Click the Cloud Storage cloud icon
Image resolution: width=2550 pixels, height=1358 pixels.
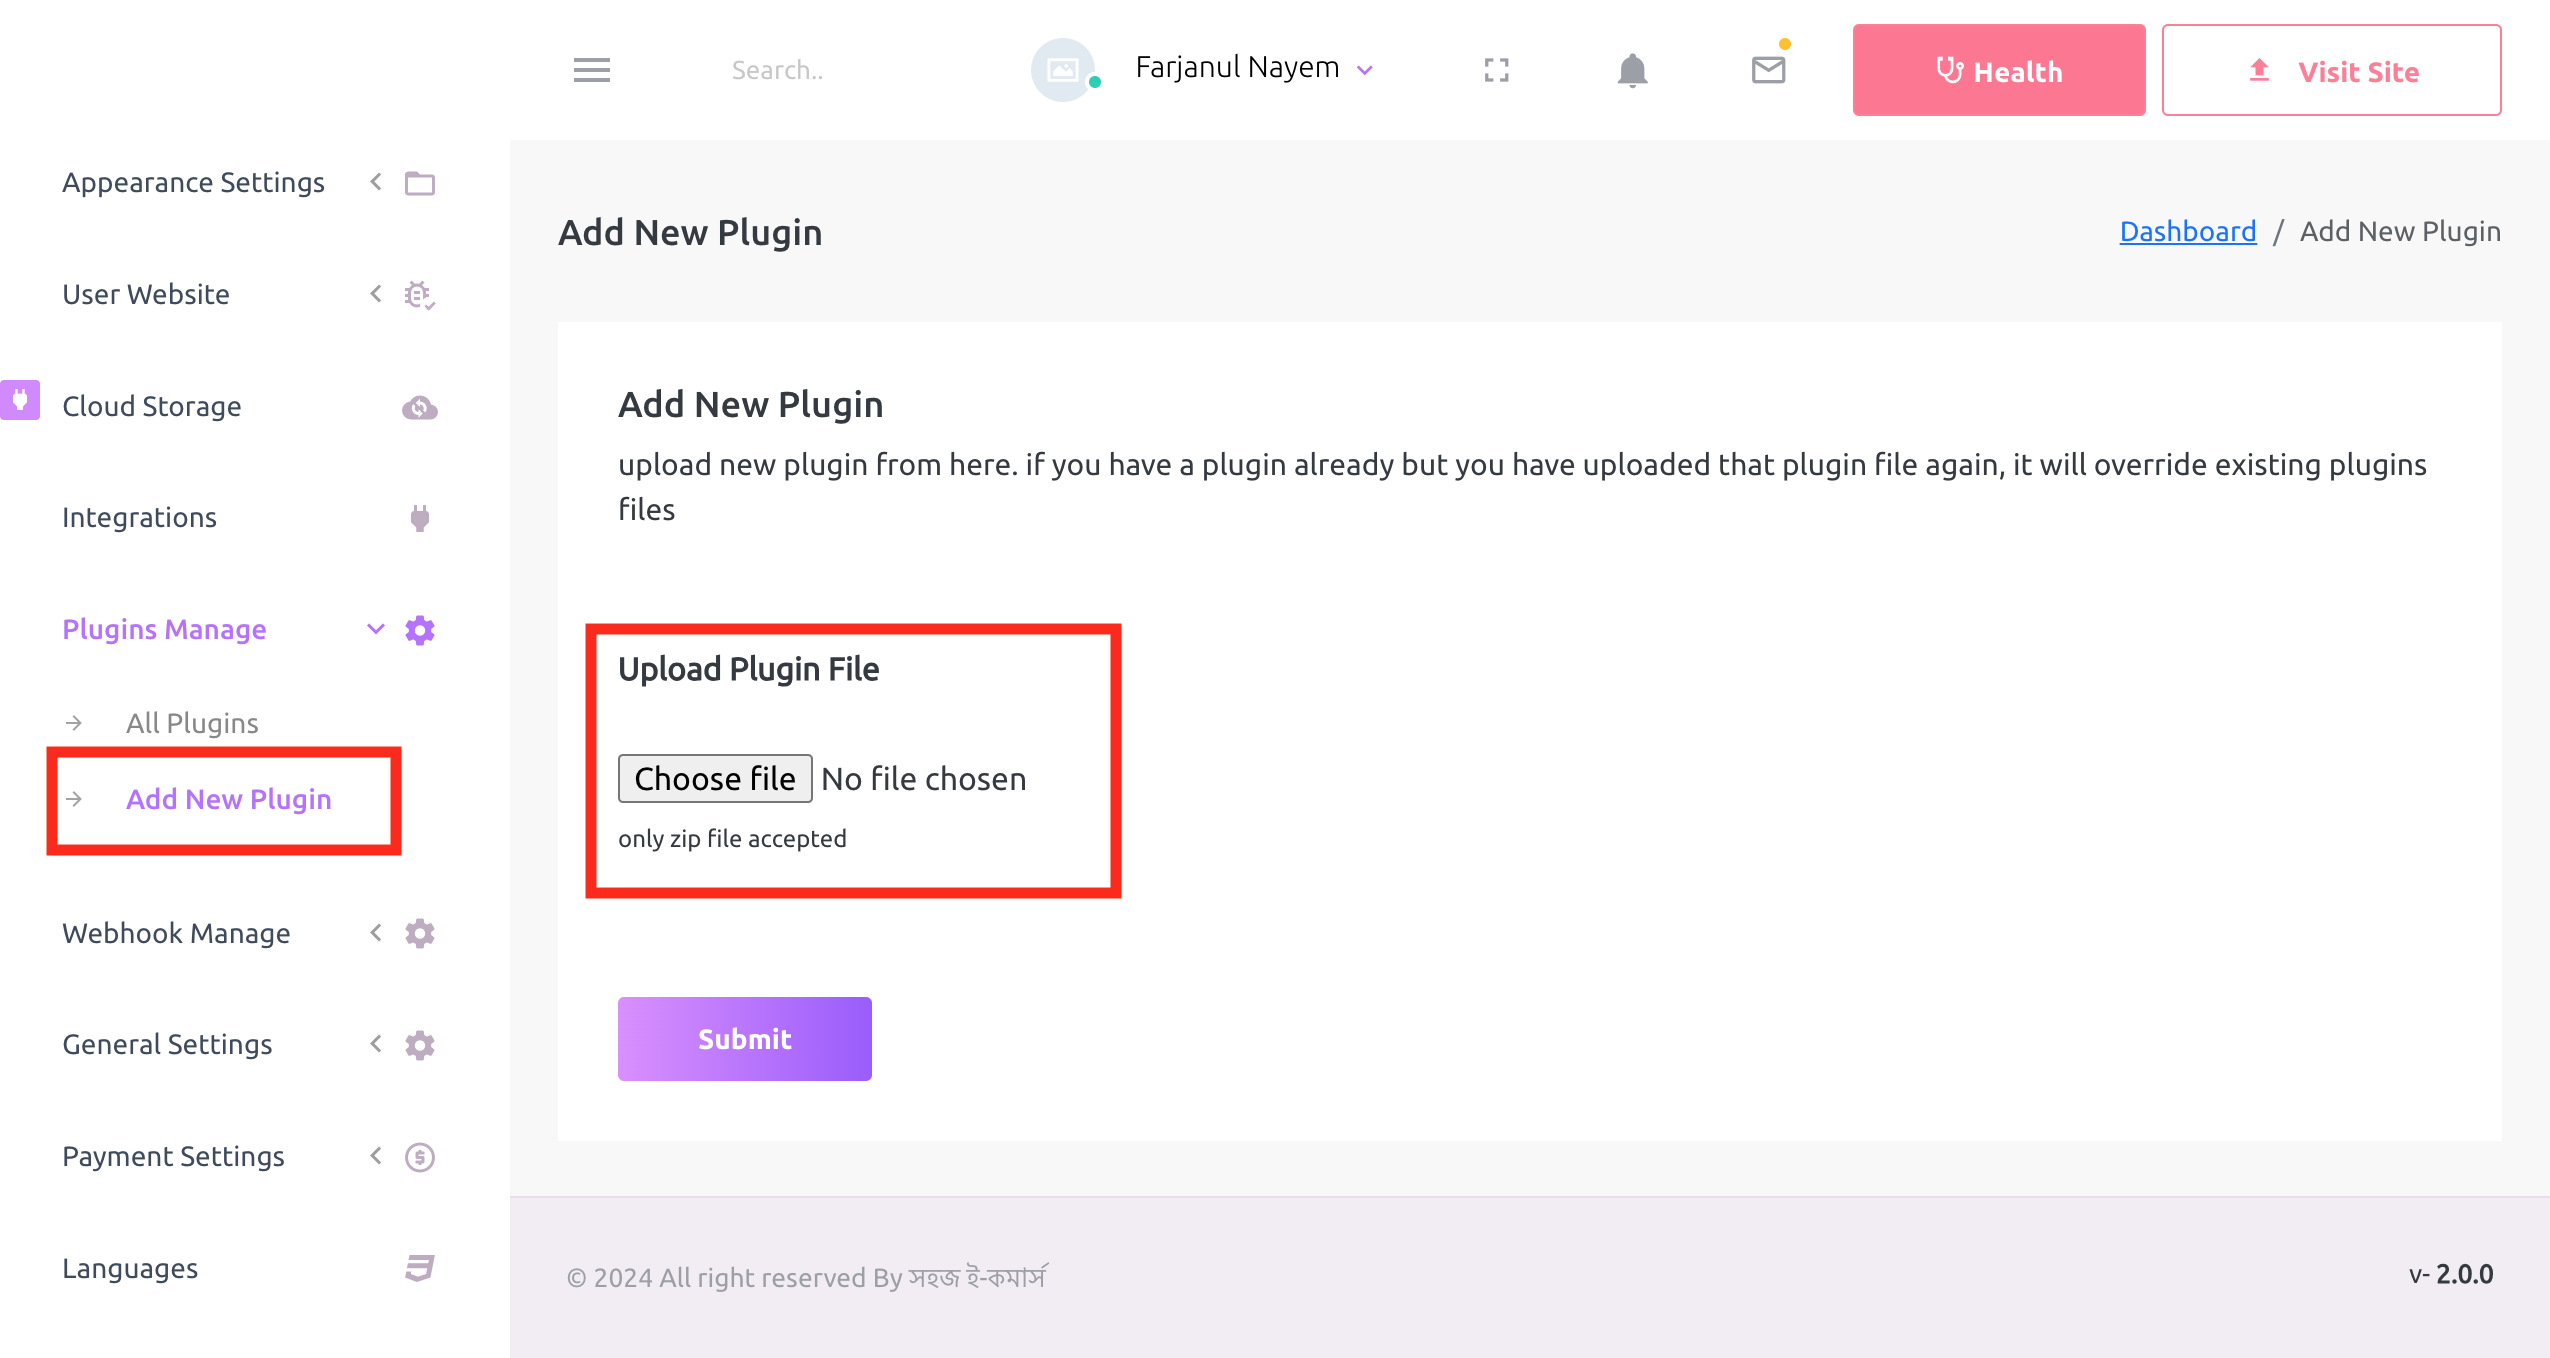pos(419,407)
